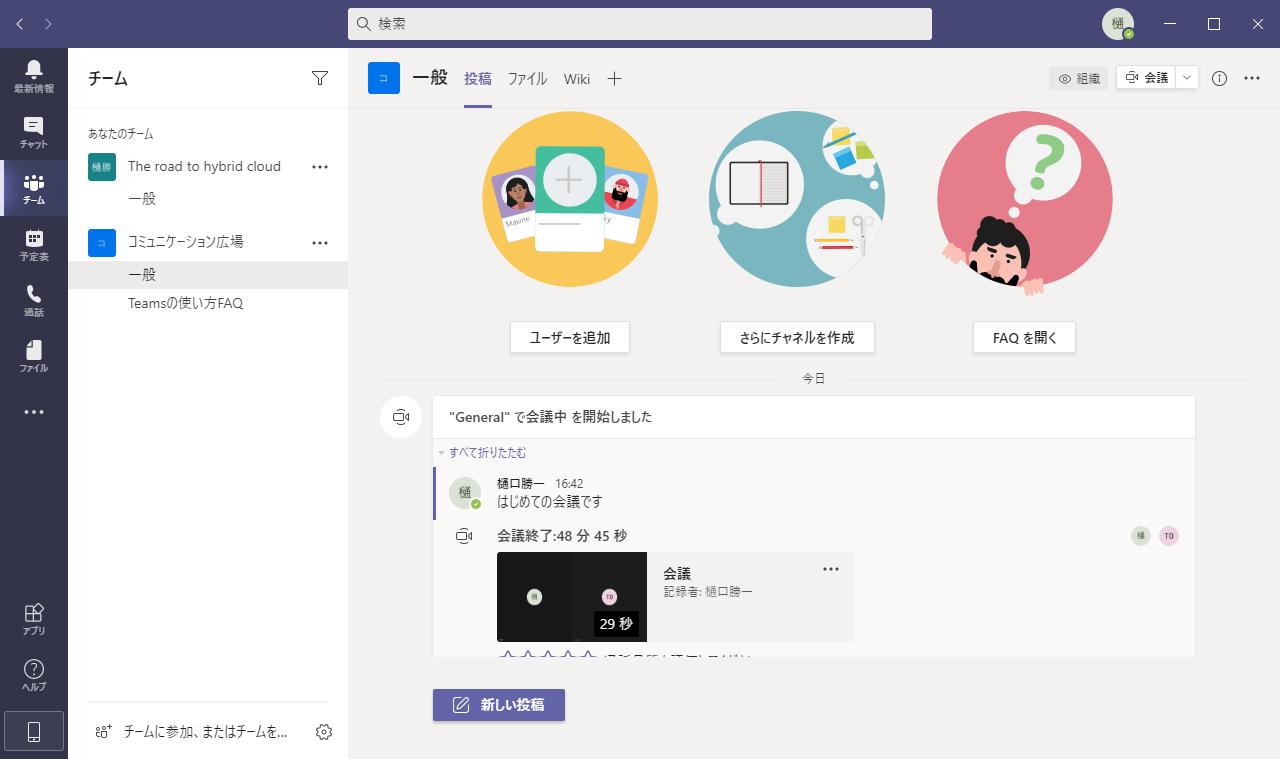Click the 樋口勝一 message avatar
The height and width of the screenshot is (759, 1280).
(x=465, y=493)
